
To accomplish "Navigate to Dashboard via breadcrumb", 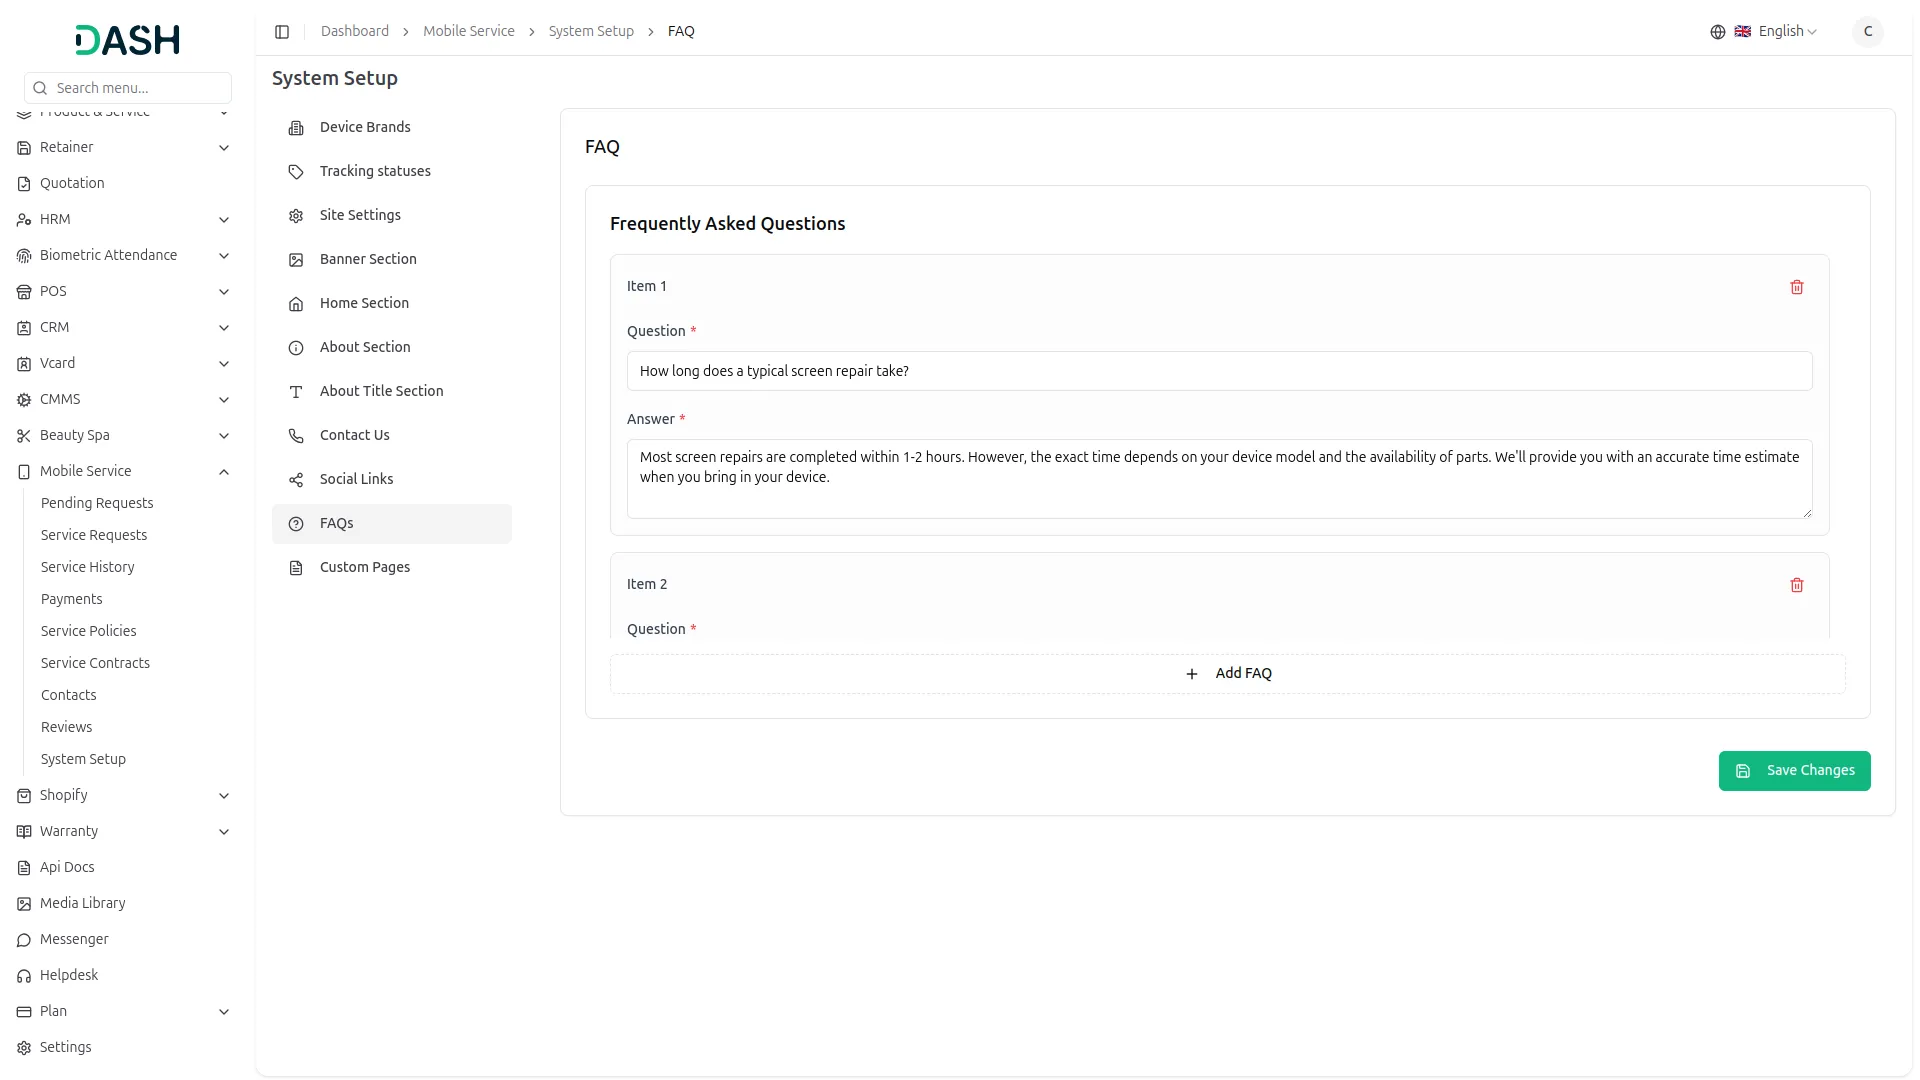I will point(355,31).
